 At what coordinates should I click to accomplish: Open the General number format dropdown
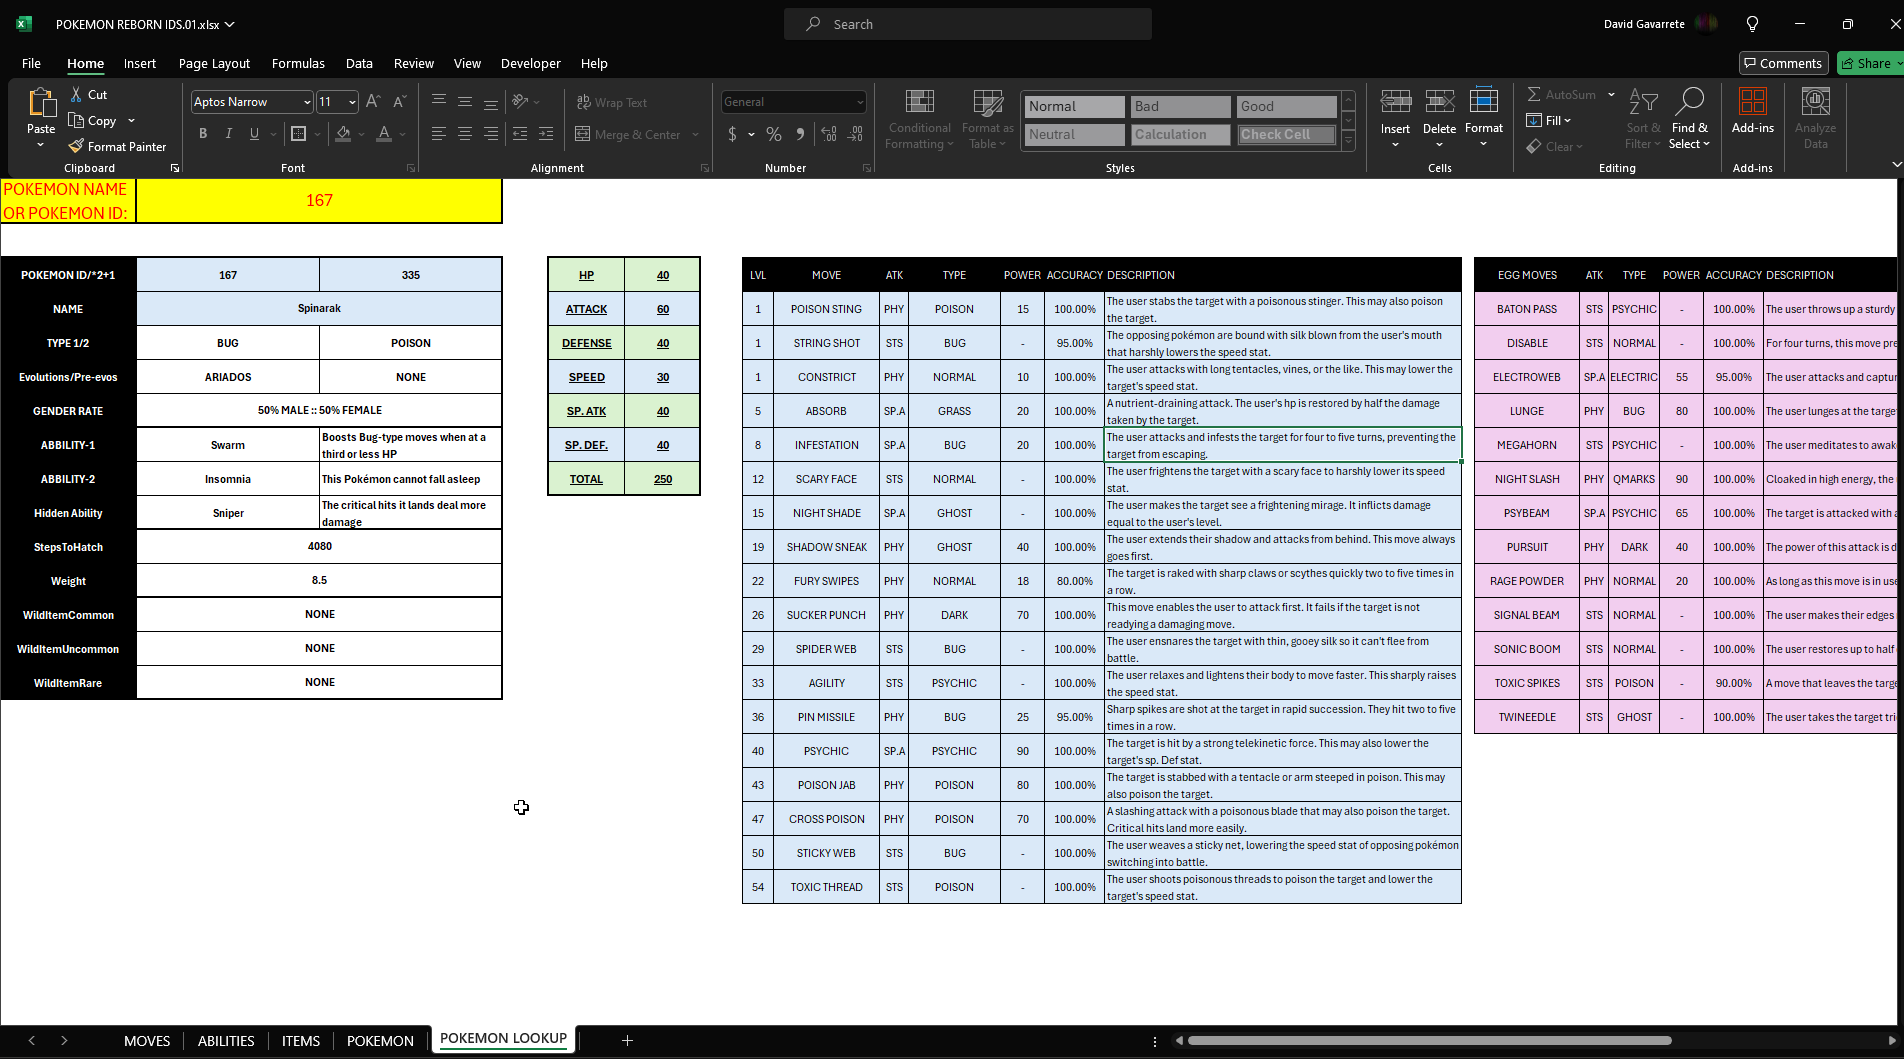[x=859, y=102]
